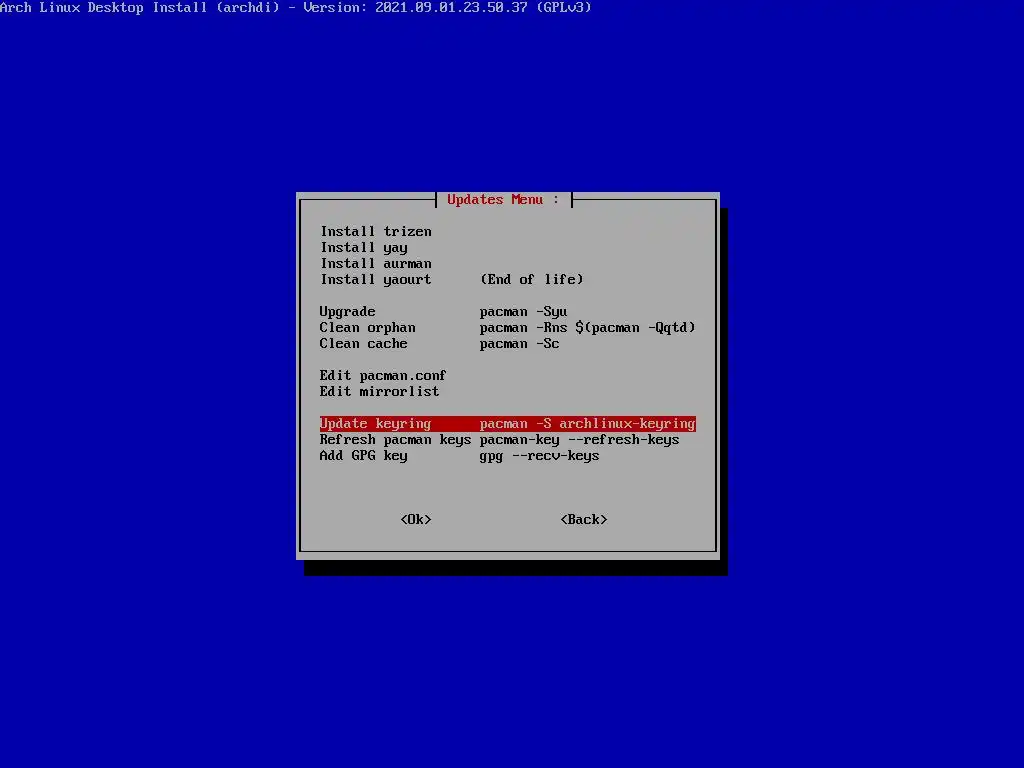Select highlighted Update keyring entry
The width and height of the screenshot is (1024, 768).
click(507, 424)
